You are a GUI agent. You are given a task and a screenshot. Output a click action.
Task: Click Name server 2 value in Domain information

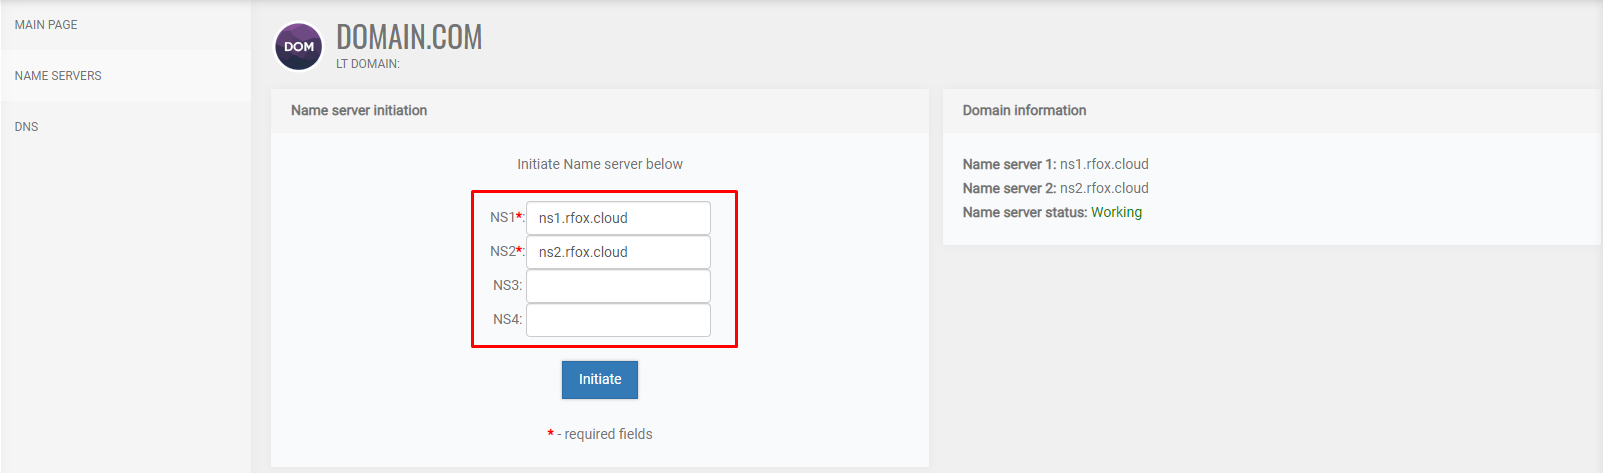coord(1104,188)
